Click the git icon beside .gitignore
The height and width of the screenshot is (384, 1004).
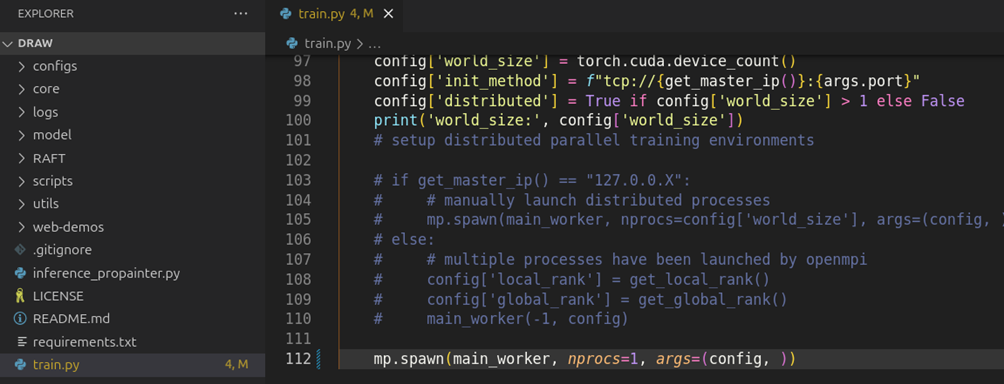tap(21, 250)
